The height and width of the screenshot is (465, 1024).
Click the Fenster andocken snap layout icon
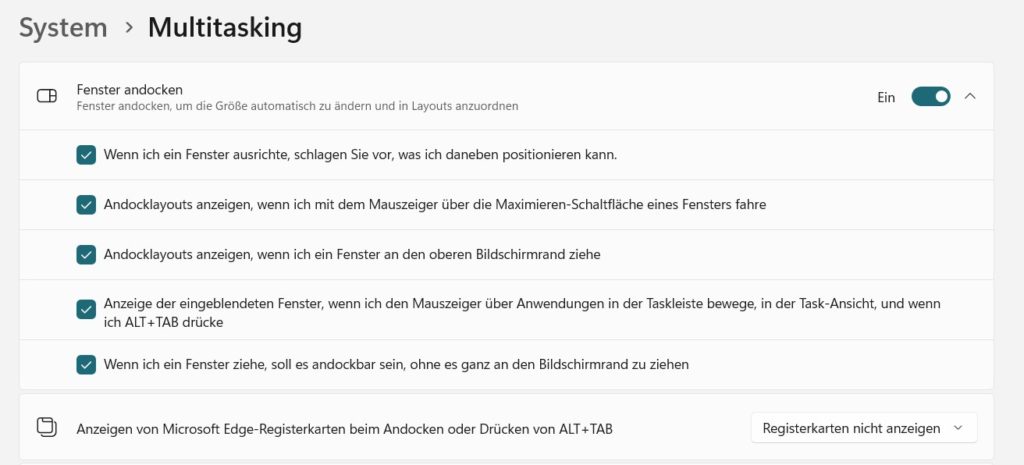(x=46, y=97)
